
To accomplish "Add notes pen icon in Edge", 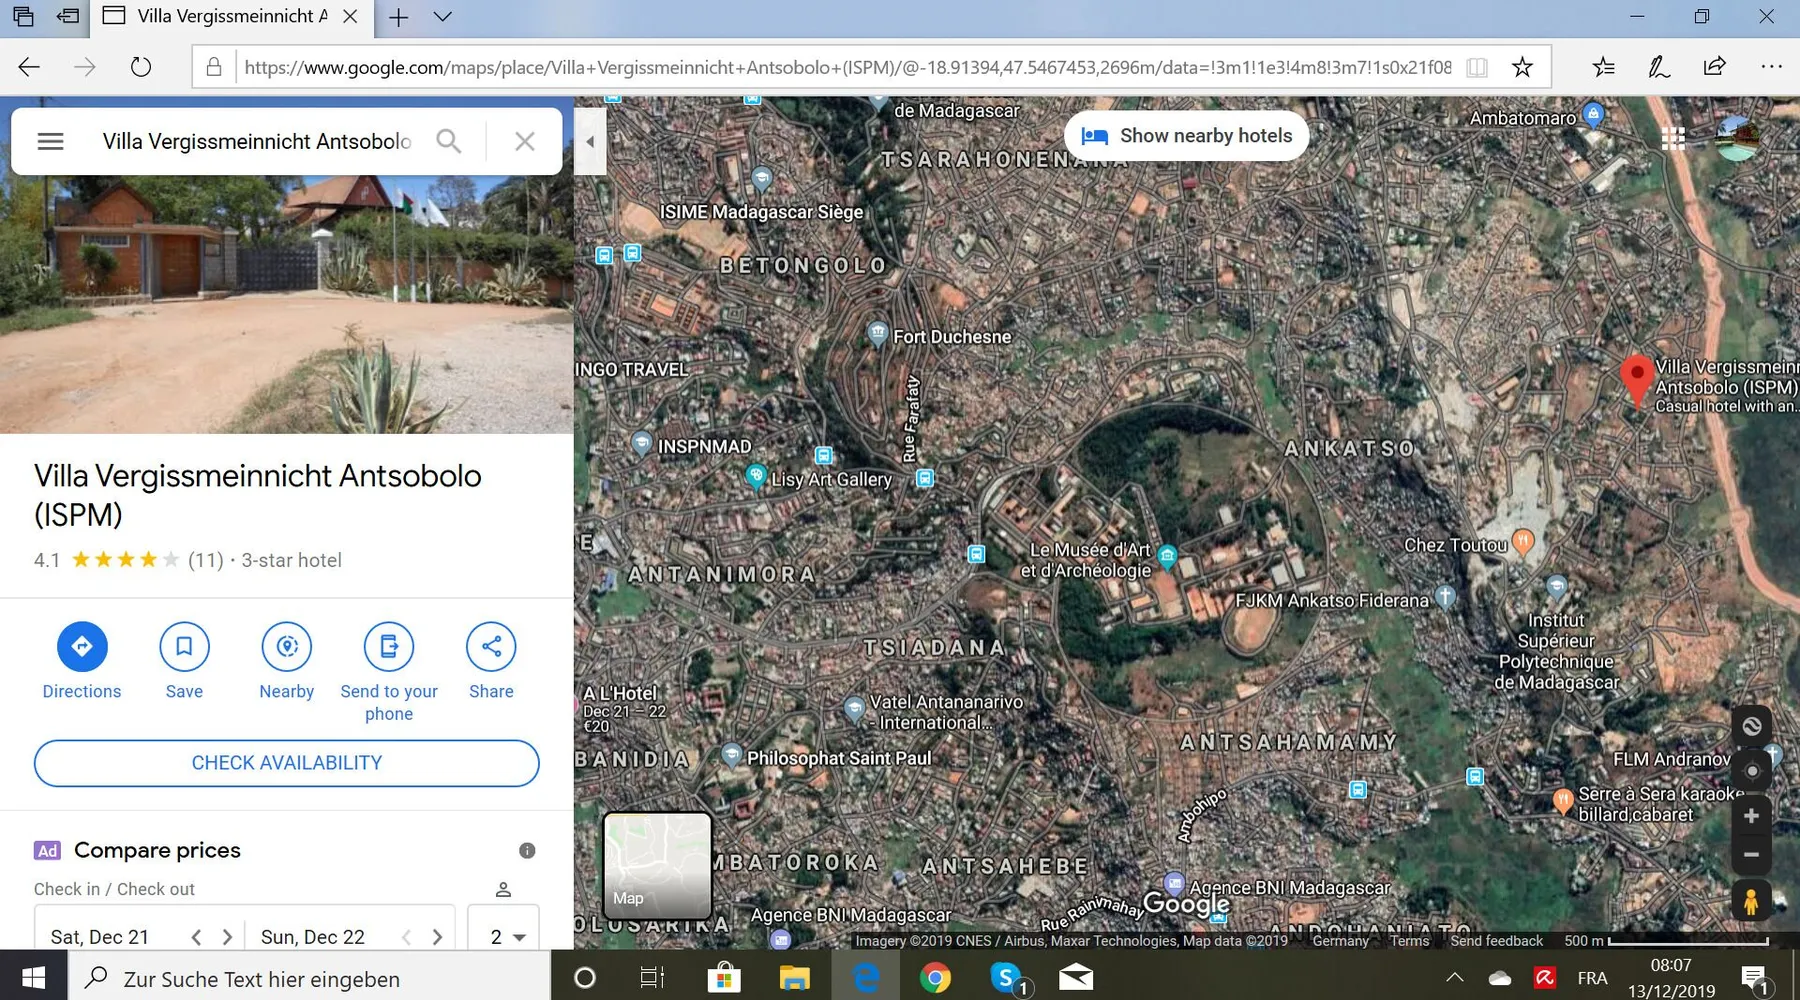I will [x=1659, y=67].
